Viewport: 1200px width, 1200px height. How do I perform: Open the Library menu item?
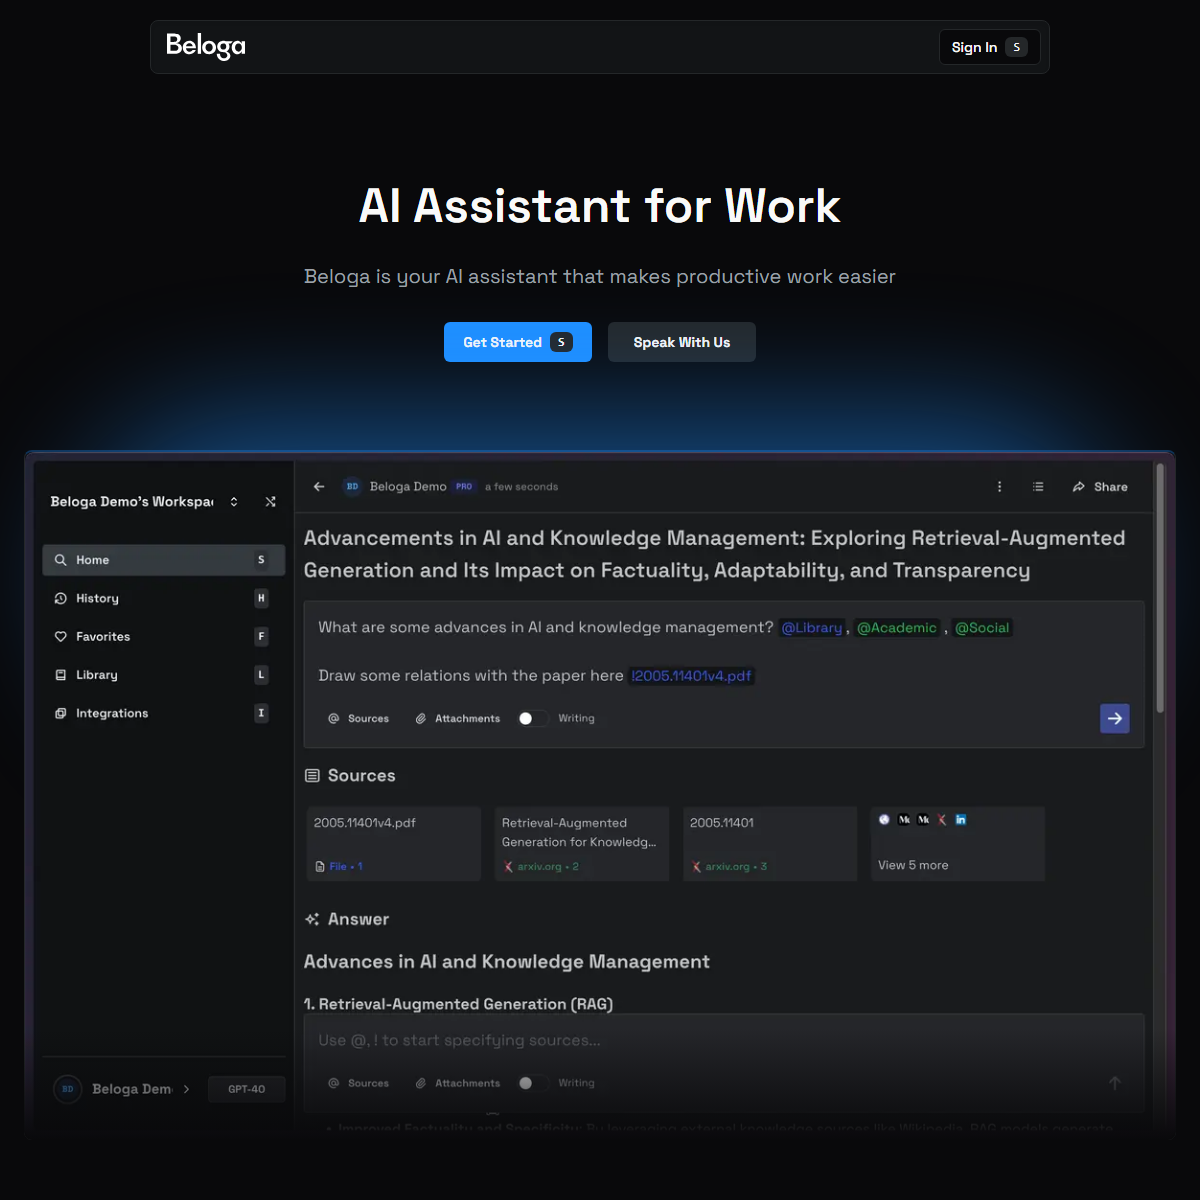[x=164, y=675]
